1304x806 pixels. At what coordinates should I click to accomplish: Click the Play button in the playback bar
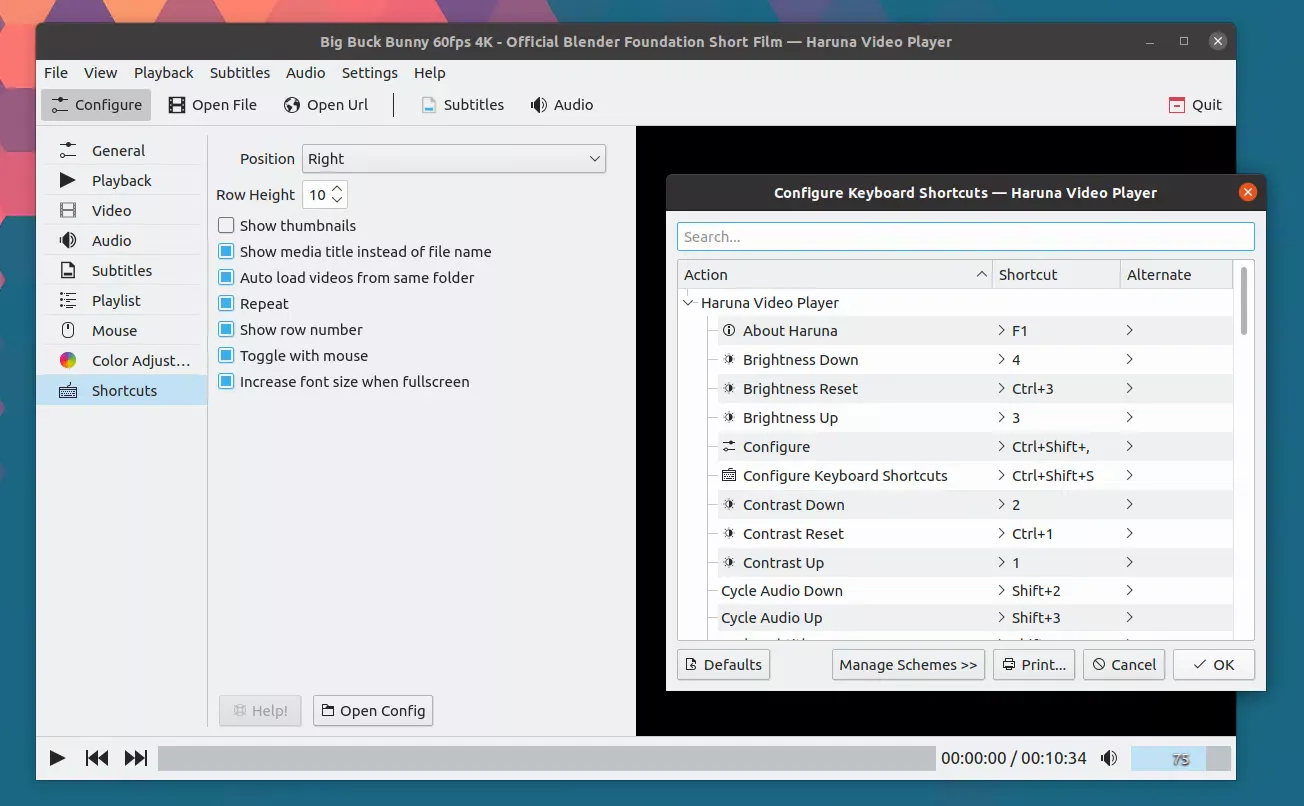click(x=57, y=758)
